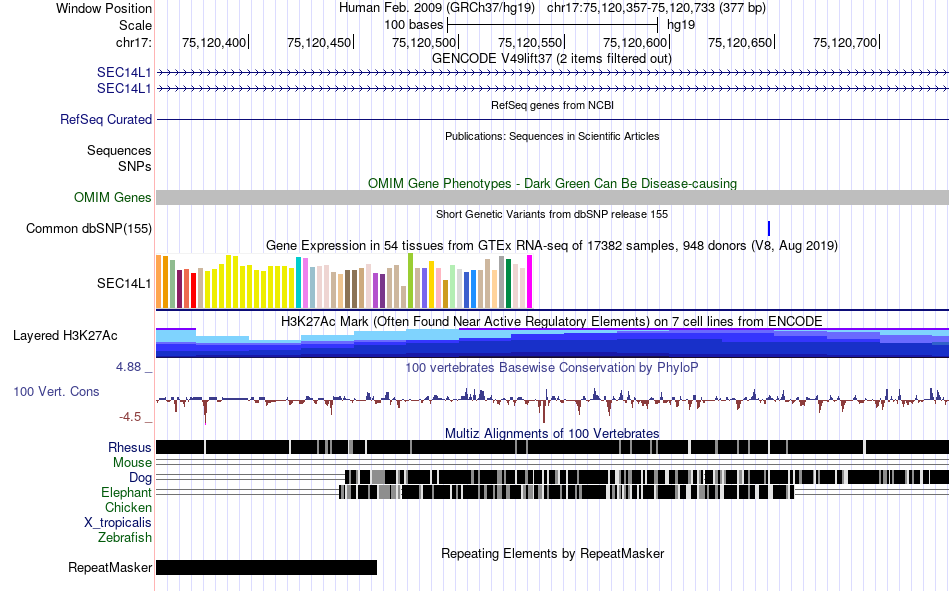Click the Elephant alignment block row
Image resolution: width=950 pixels, height=591 pixels.
pos(566,492)
